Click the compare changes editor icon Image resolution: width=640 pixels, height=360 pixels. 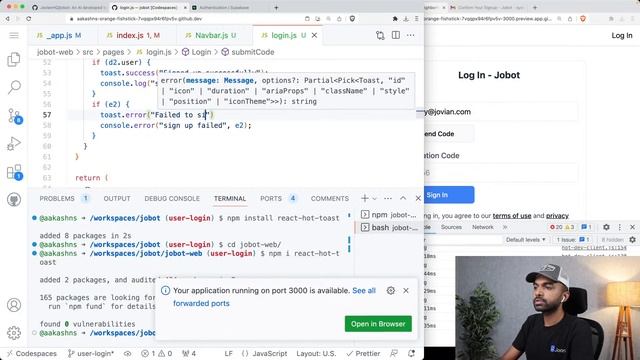[x=380, y=36]
